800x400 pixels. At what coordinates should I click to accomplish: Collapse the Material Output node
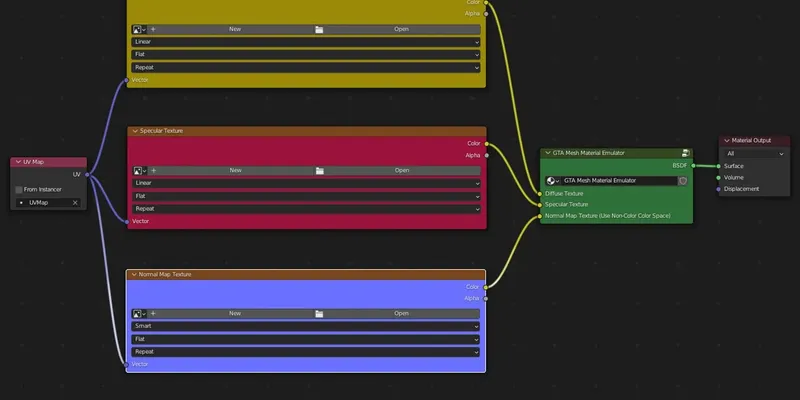pos(727,141)
